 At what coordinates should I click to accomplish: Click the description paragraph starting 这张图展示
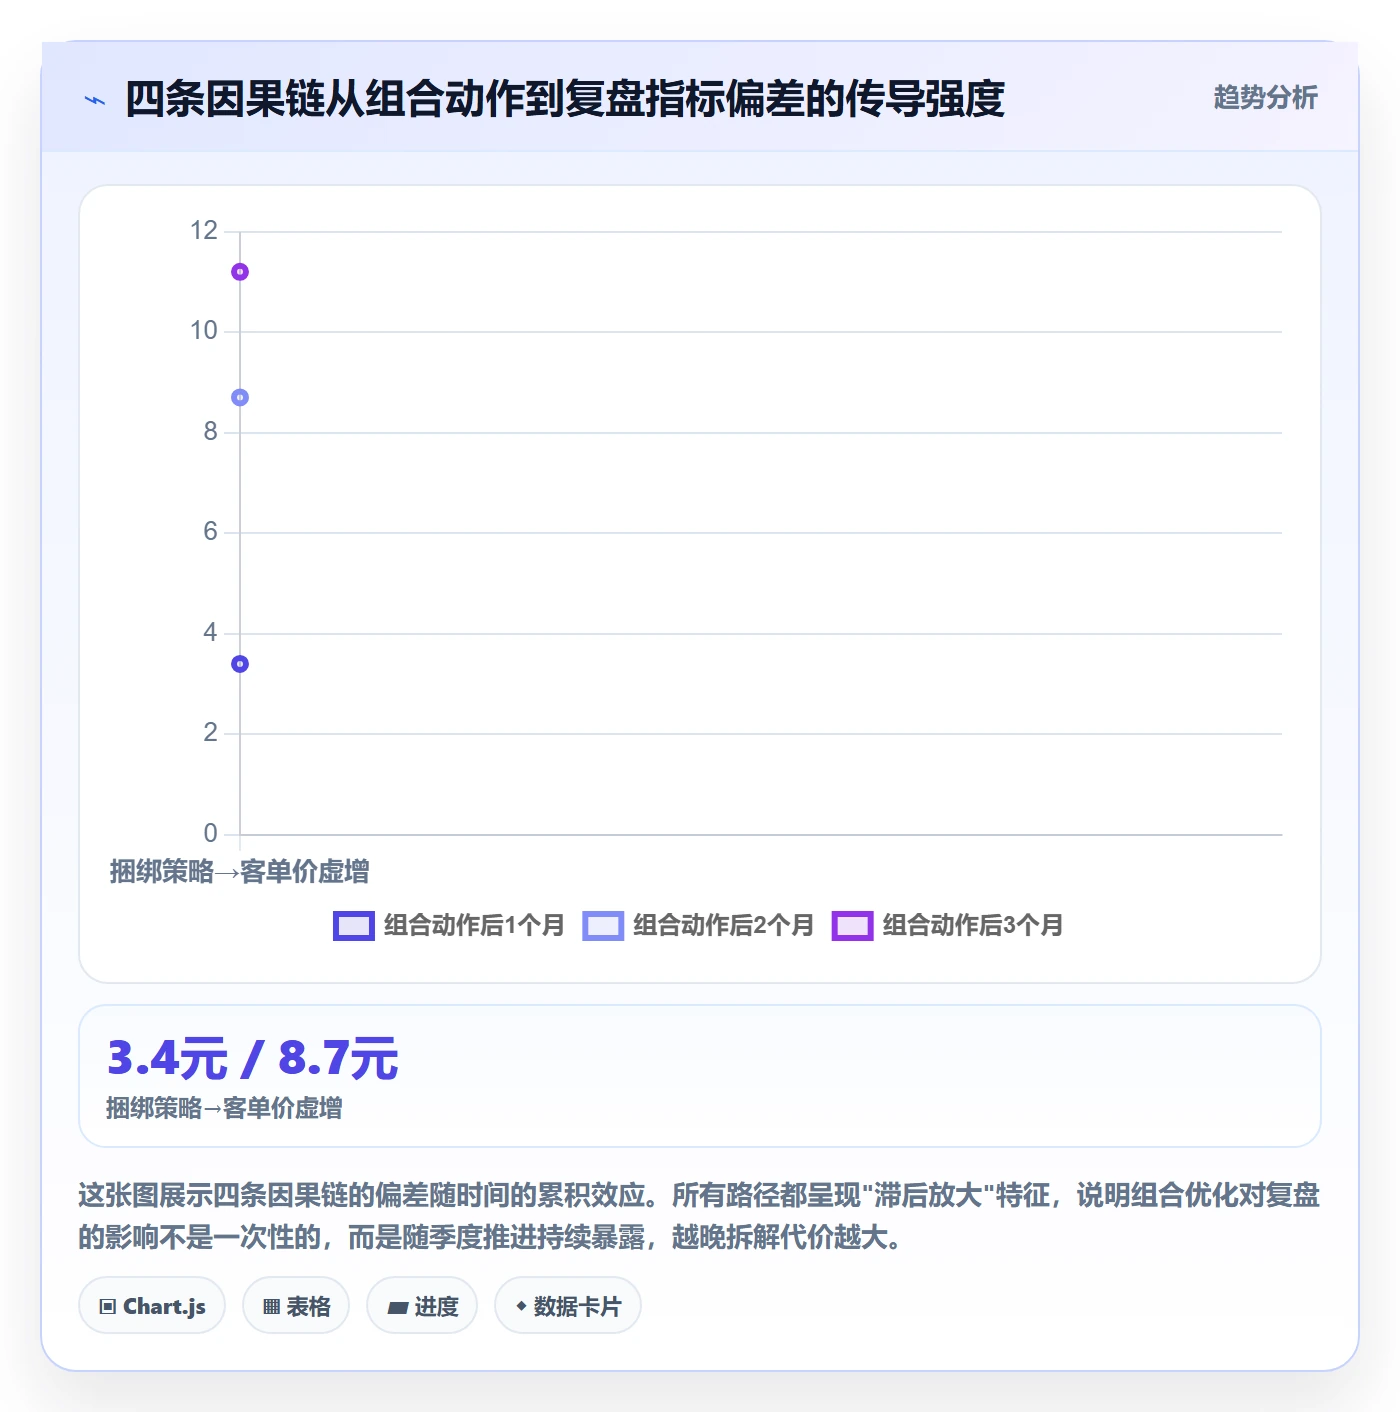[699, 1216]
